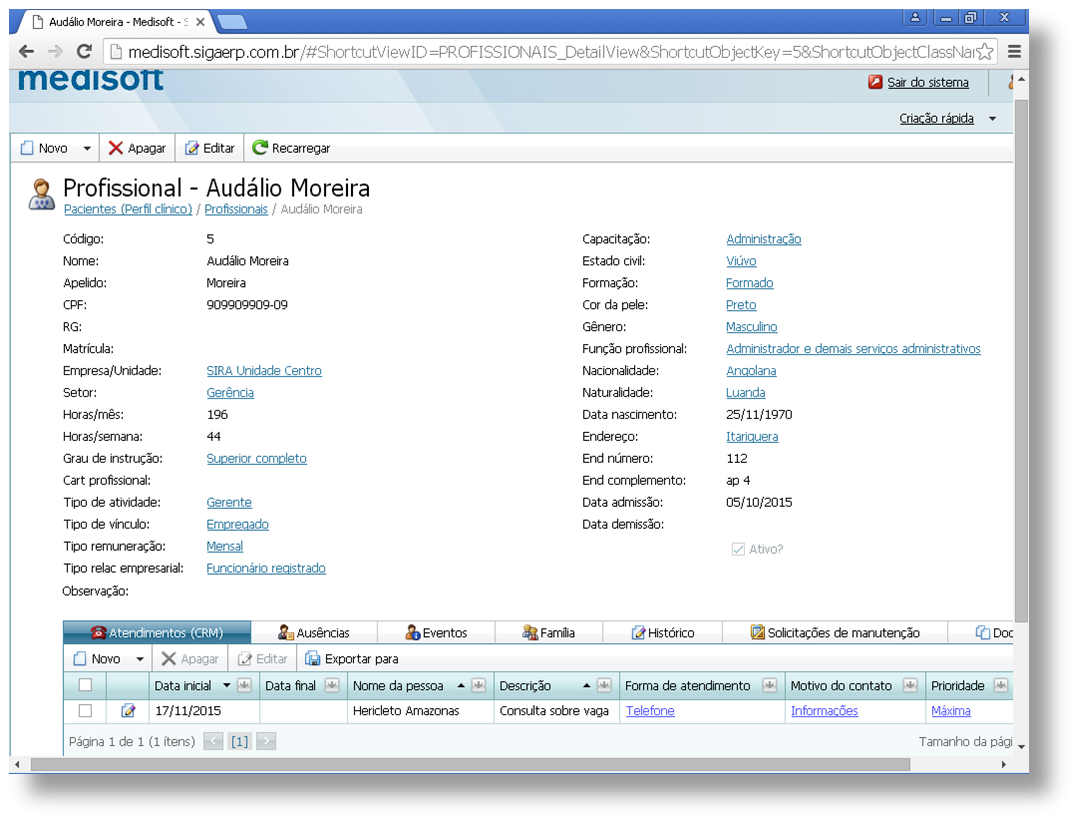Switch to the Eventos tab

tap(437, 633)
